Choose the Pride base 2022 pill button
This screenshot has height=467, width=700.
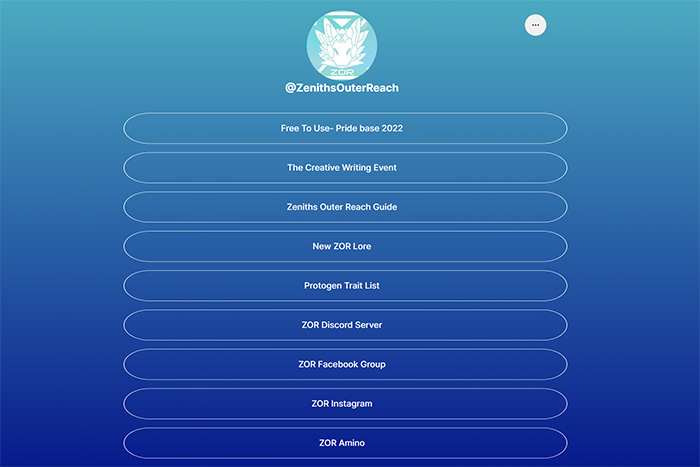[x=345, y=128]
